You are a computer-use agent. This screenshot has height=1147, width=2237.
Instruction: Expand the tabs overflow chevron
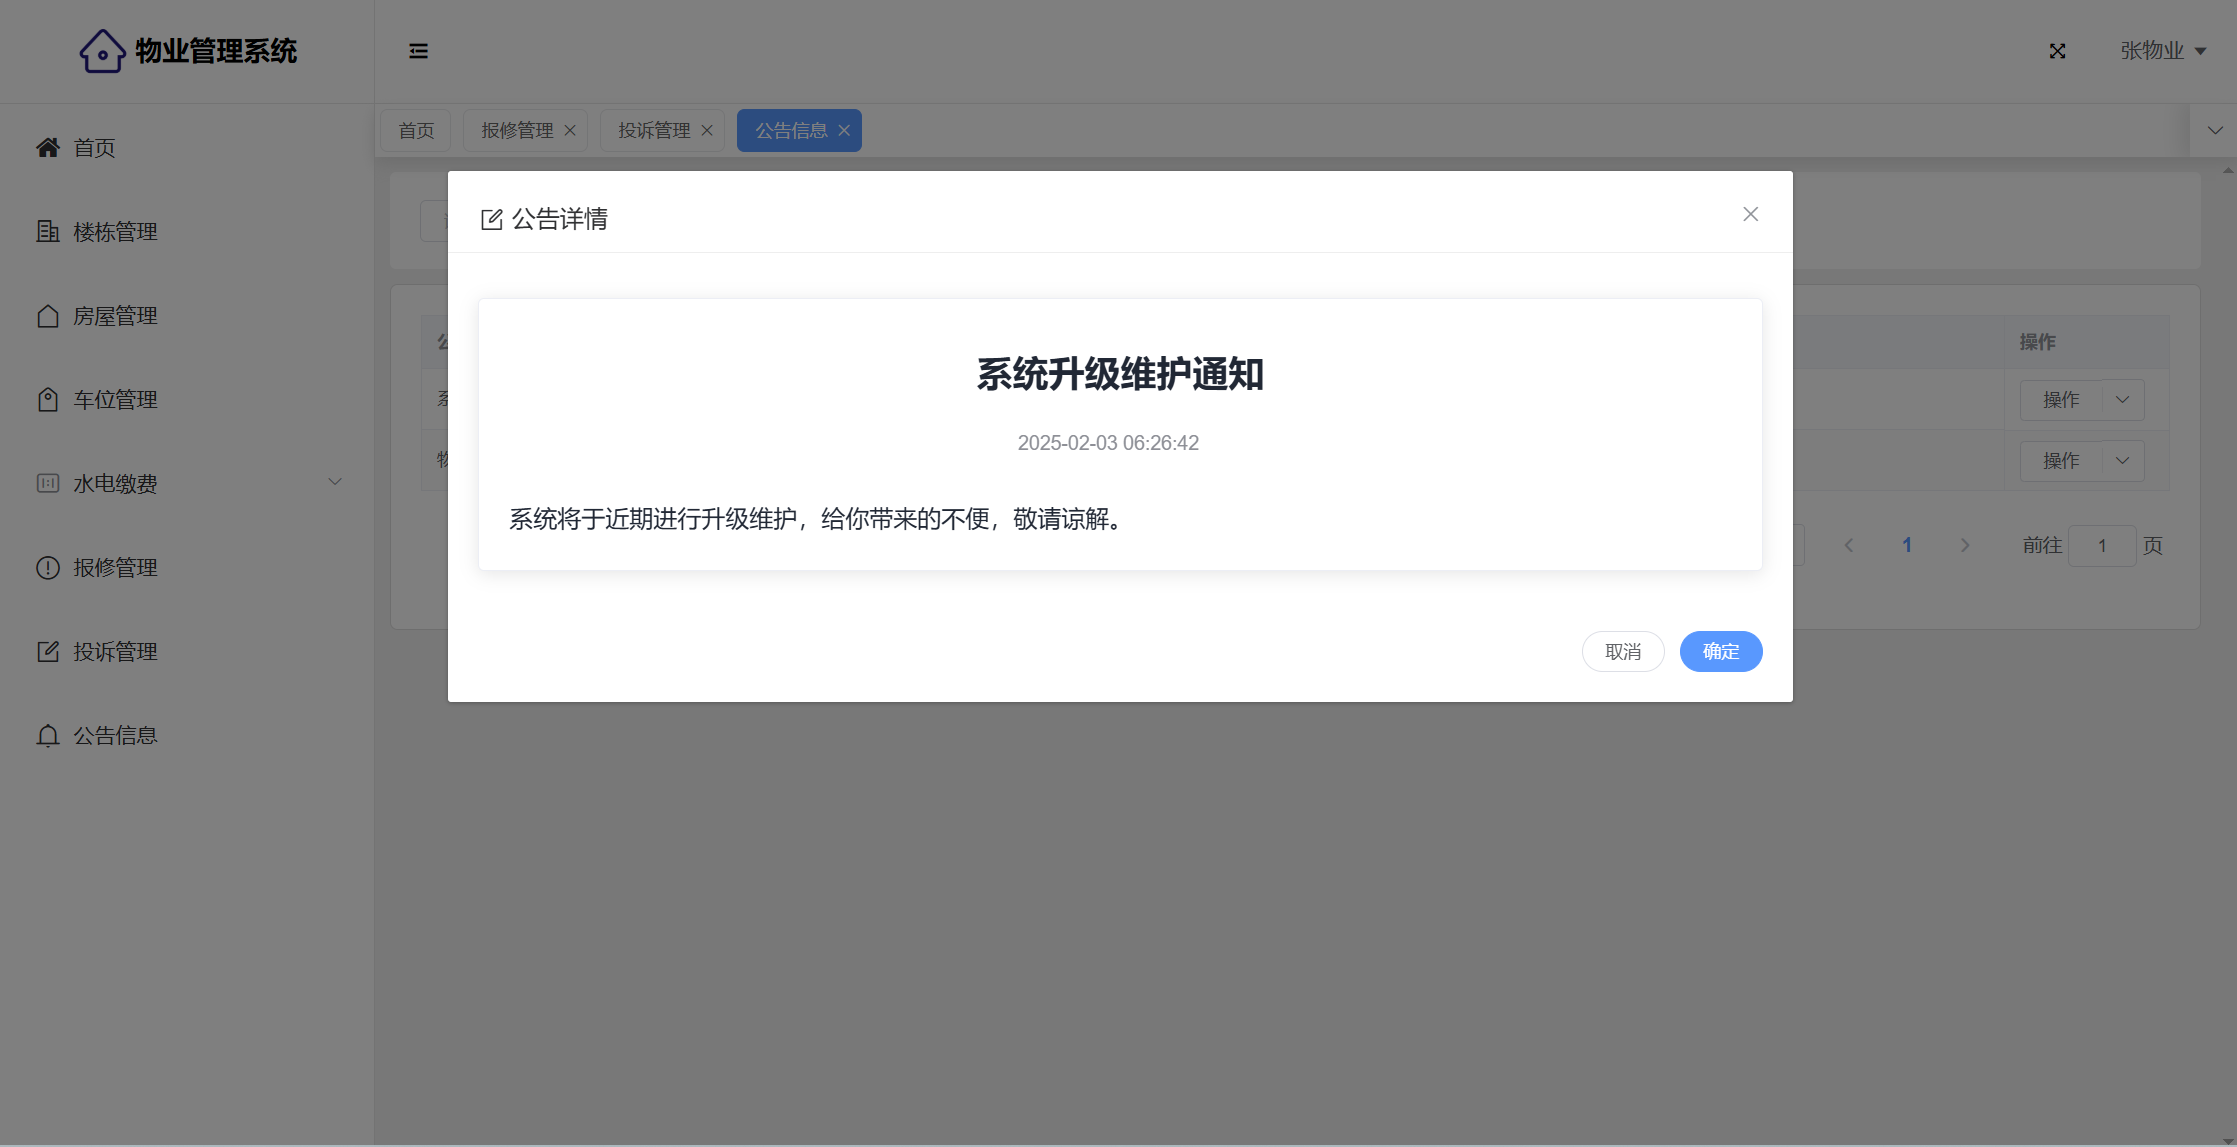coord(2215,130)
